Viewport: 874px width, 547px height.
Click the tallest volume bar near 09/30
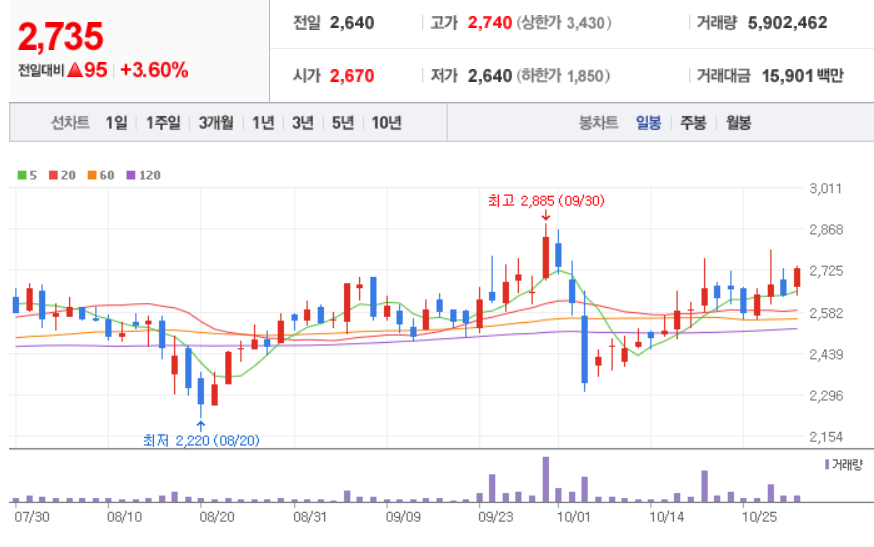[546, 480]
